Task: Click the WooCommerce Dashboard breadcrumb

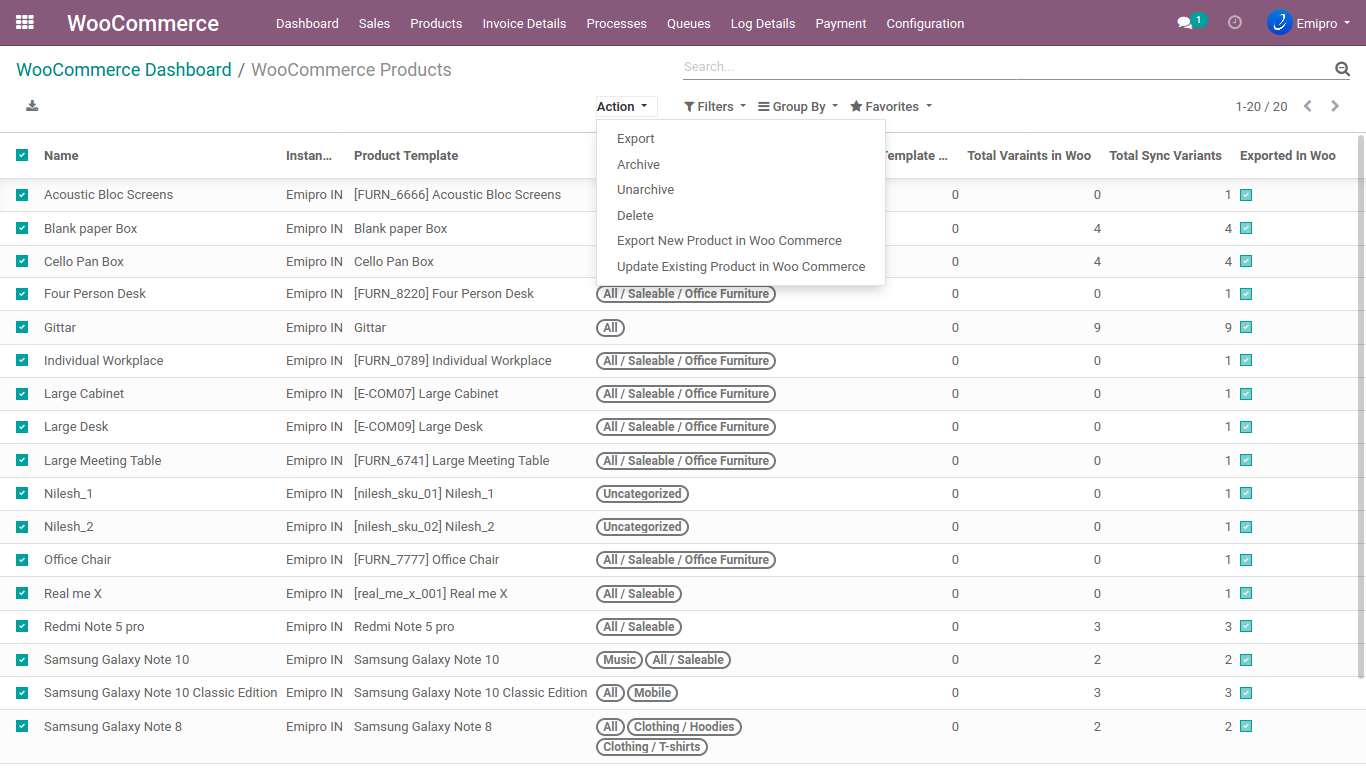Action: (124, 70)
